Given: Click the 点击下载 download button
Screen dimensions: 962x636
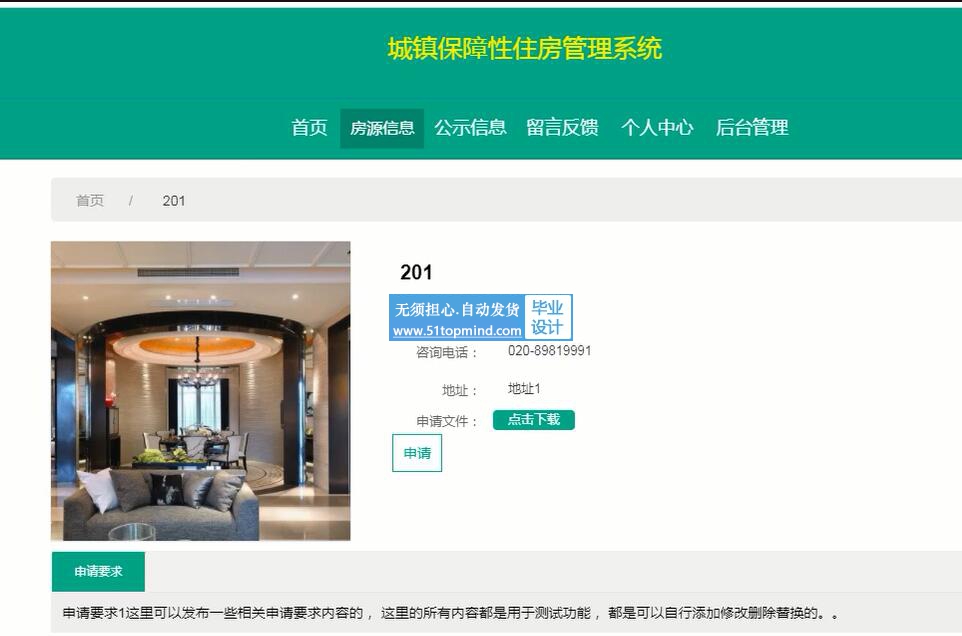Looking at the screenshot, I should click(x=534, y=420).
